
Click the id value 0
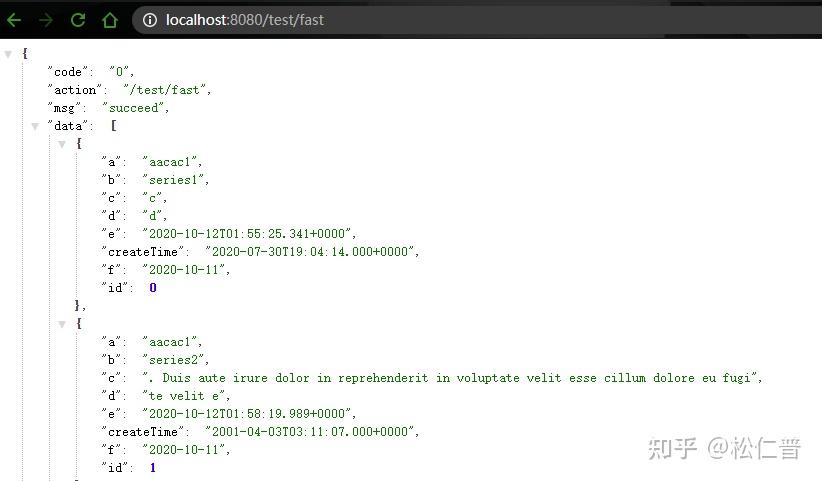[153, 288]
